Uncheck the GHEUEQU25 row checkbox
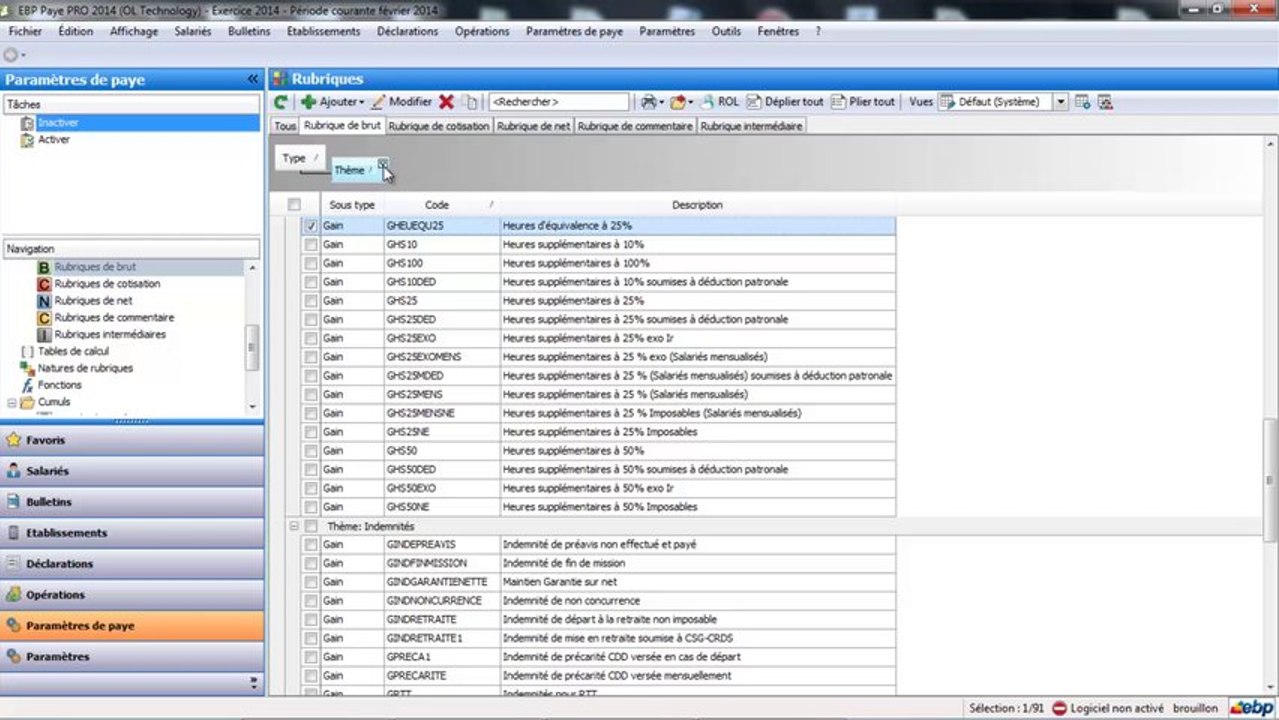The width and height of the screenshot is (1279, 720). tap(311, 227)
